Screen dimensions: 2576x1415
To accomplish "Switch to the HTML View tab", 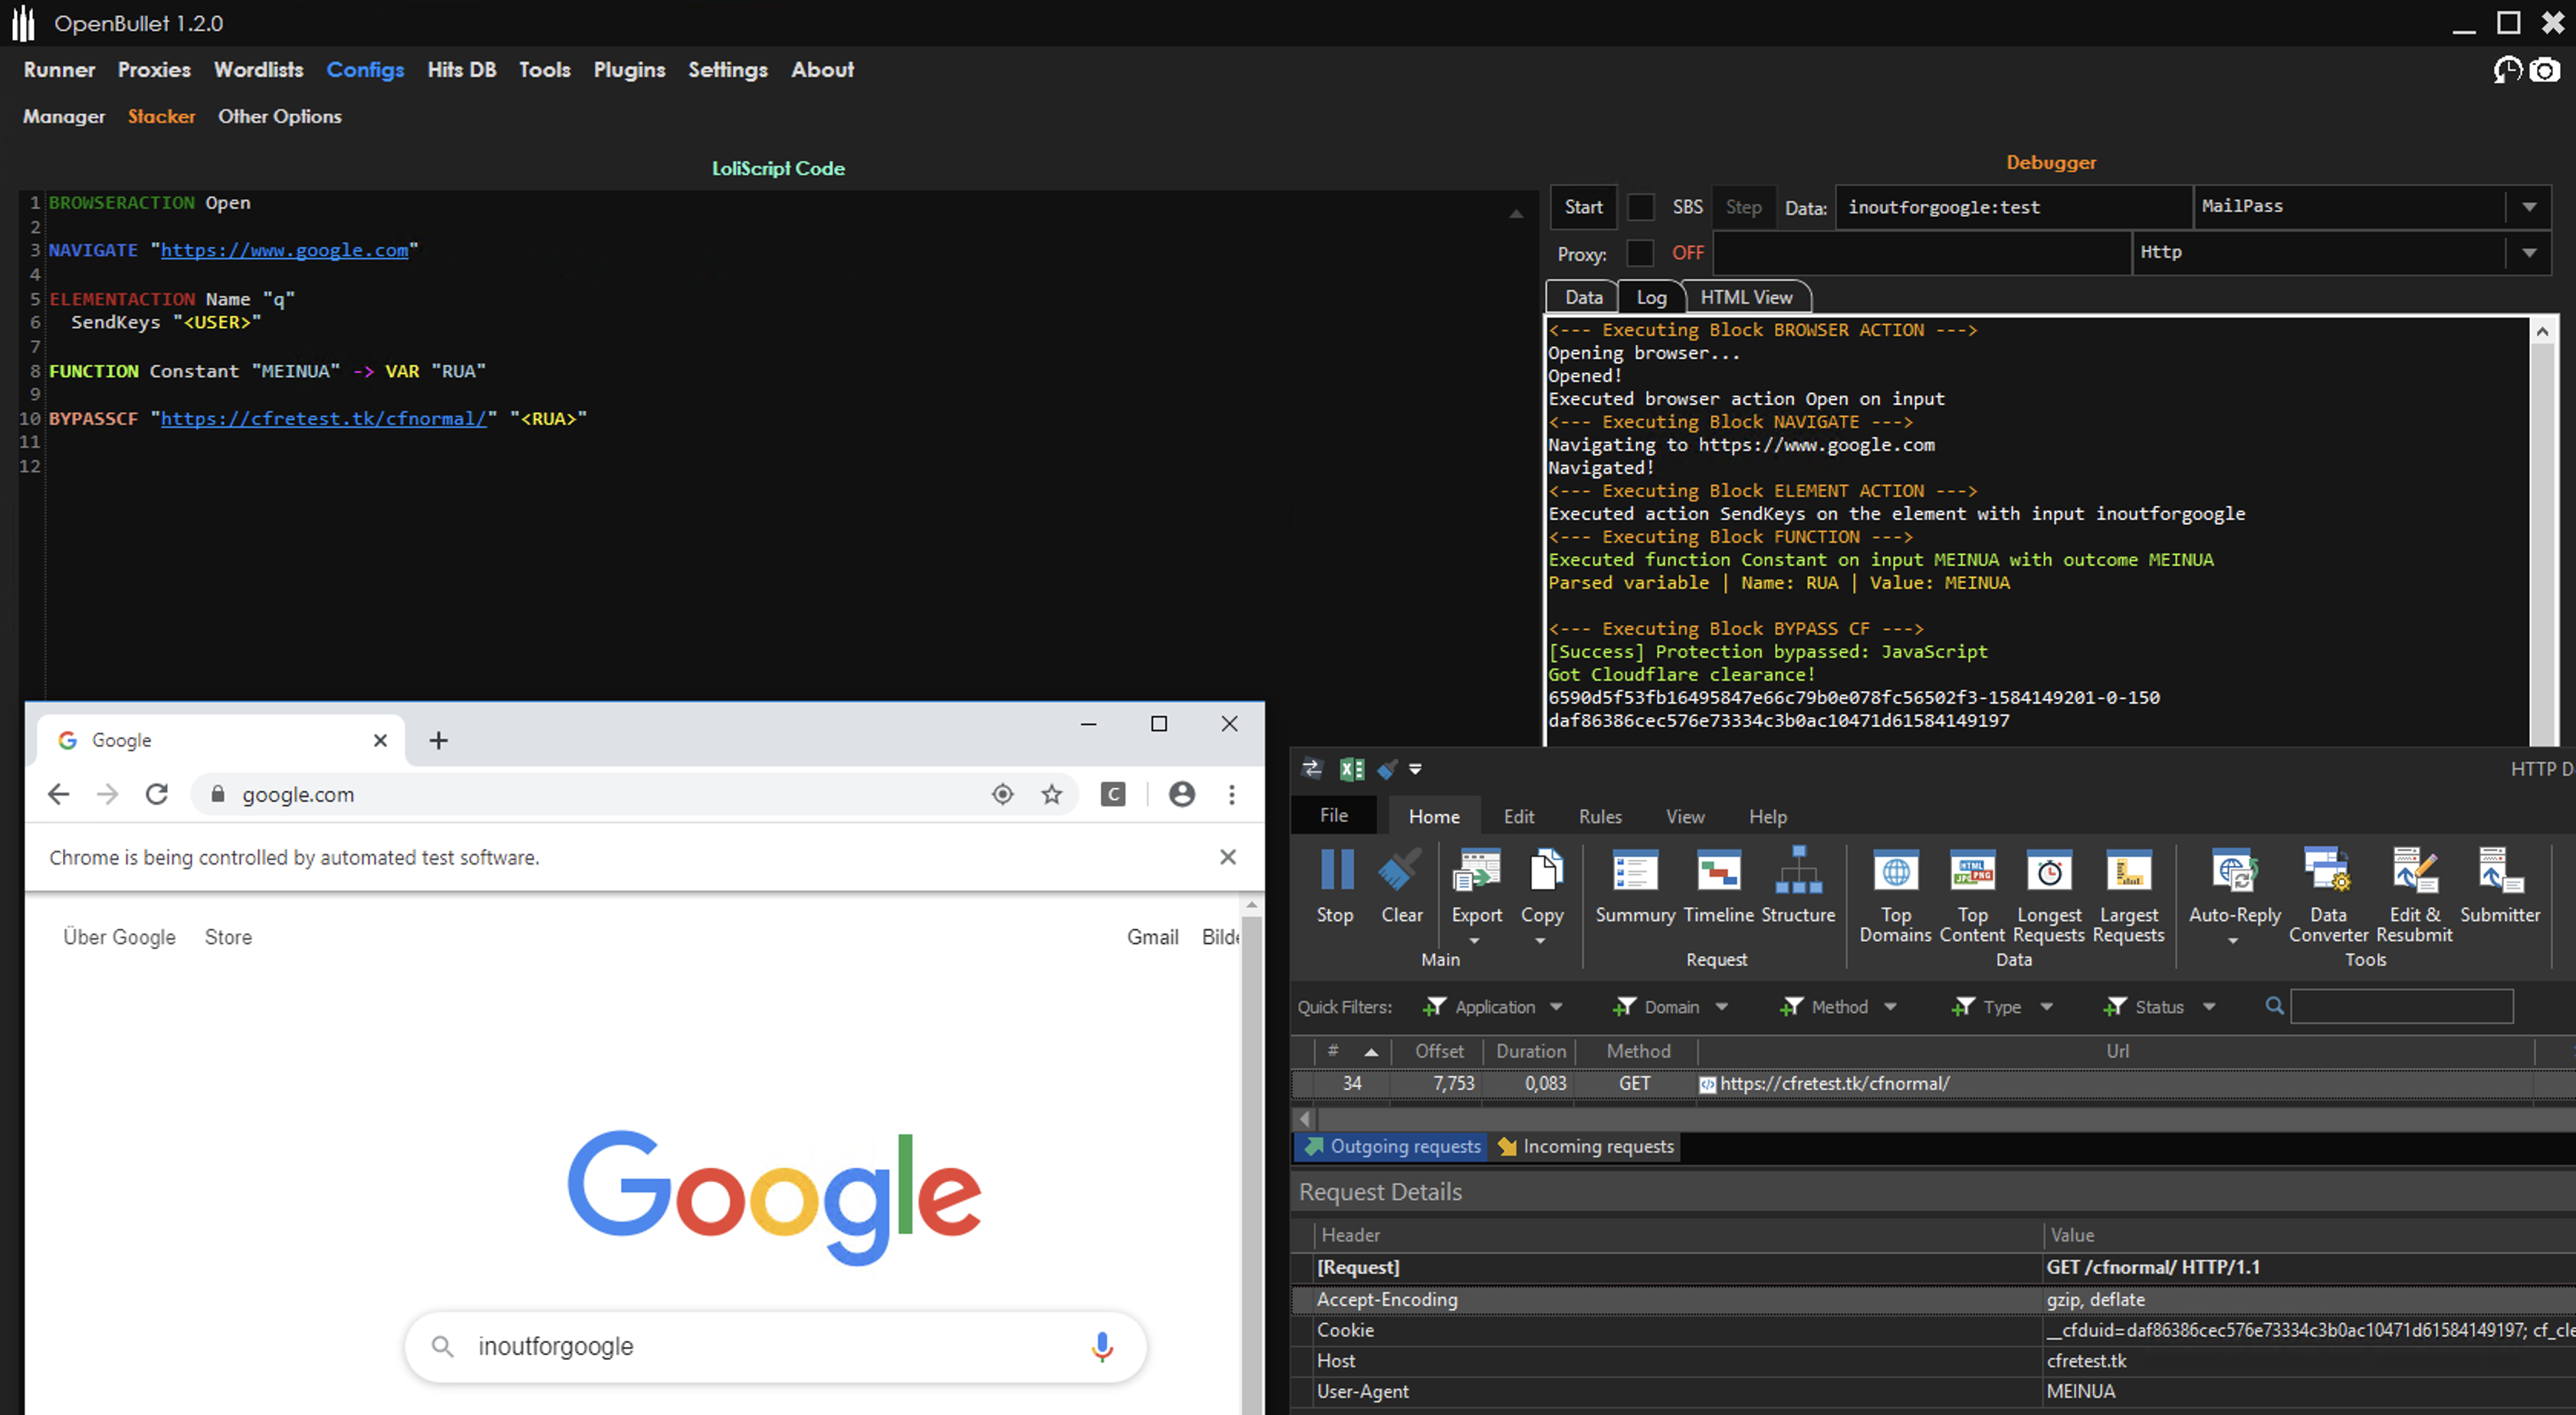I will [x=1746, y=297].
